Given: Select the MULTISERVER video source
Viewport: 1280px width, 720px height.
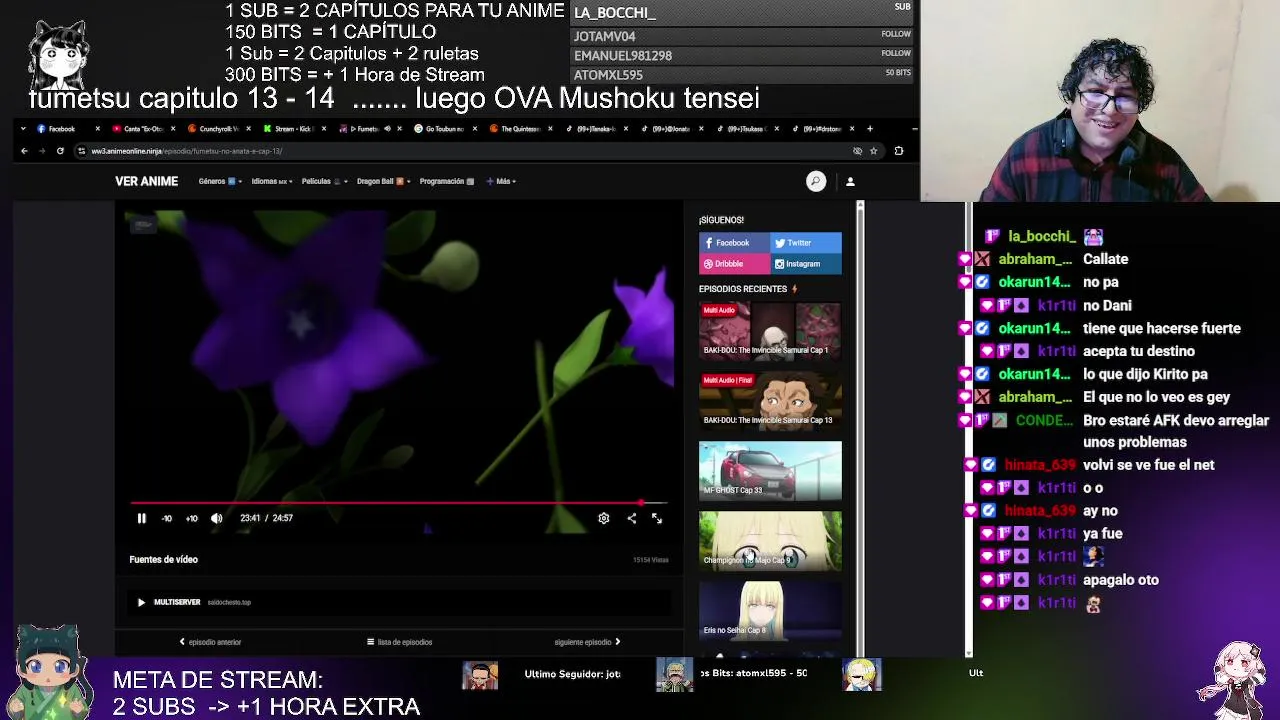Looking at the screenshot, I should [400, 602].
